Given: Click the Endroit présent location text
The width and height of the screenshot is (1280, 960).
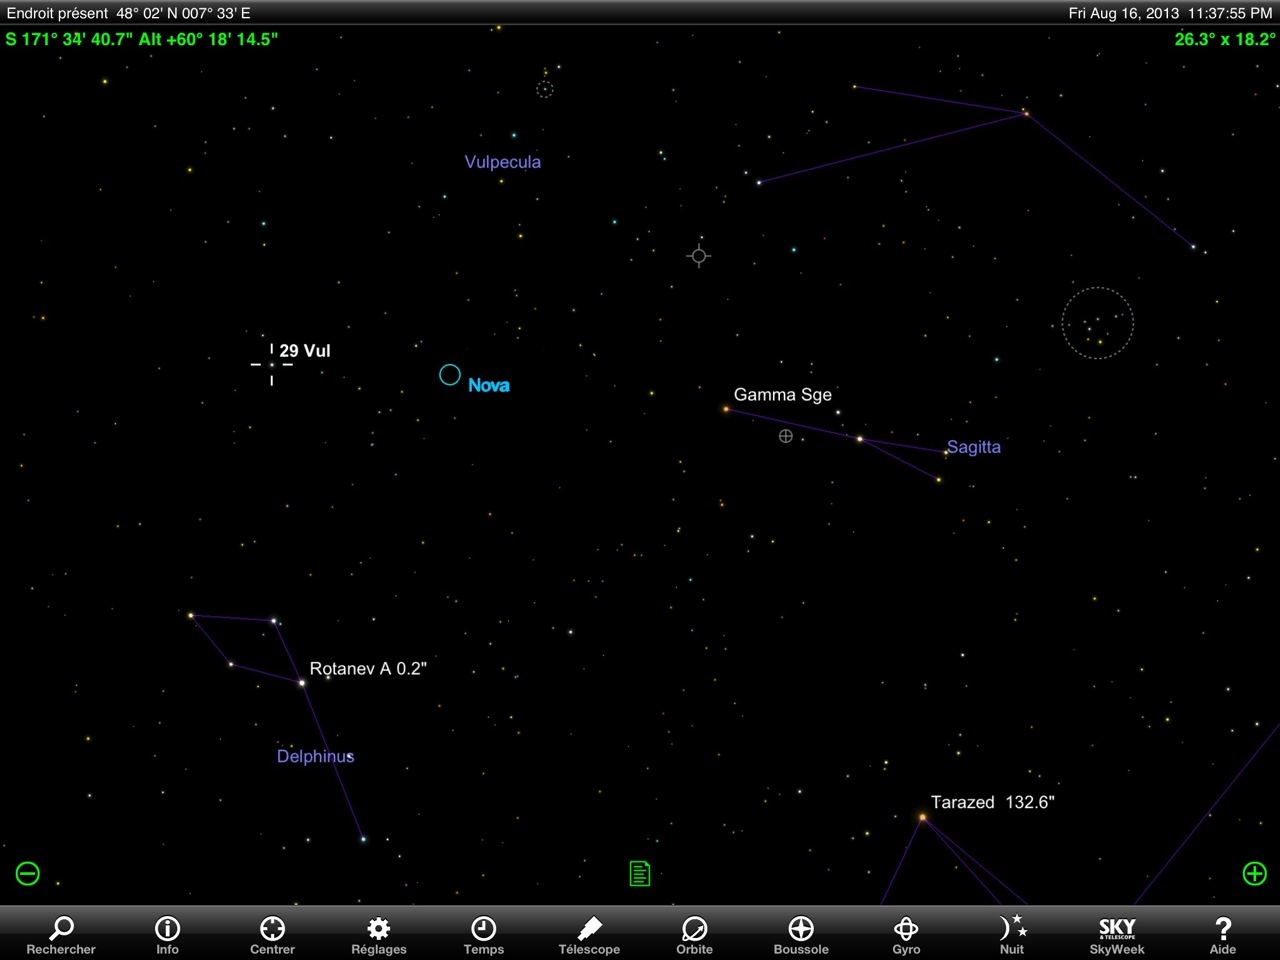Looking at the screenshot, I should point(129,13).
